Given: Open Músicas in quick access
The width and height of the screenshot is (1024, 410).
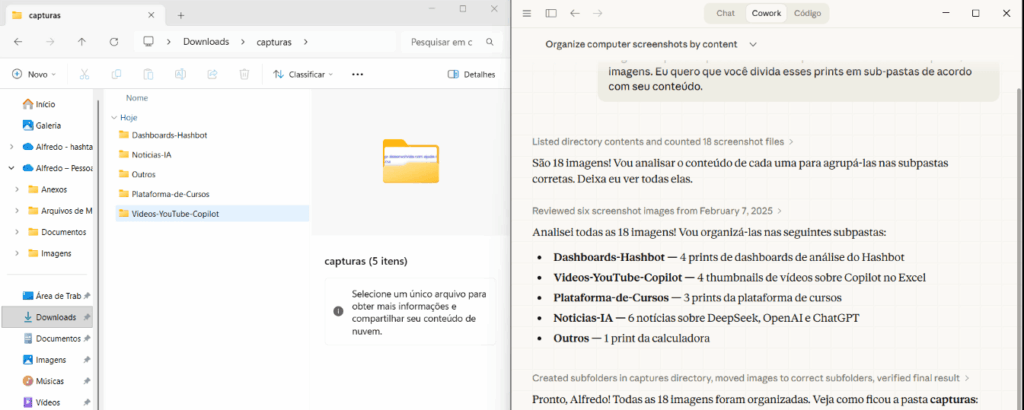Looking at the screenshot, I should click(x=50, y=381).
